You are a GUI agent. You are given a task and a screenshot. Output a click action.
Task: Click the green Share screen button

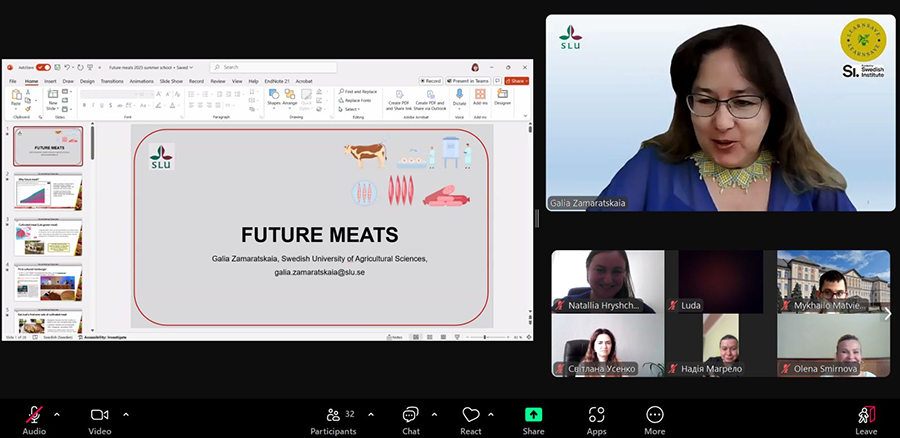pos(533,420)
